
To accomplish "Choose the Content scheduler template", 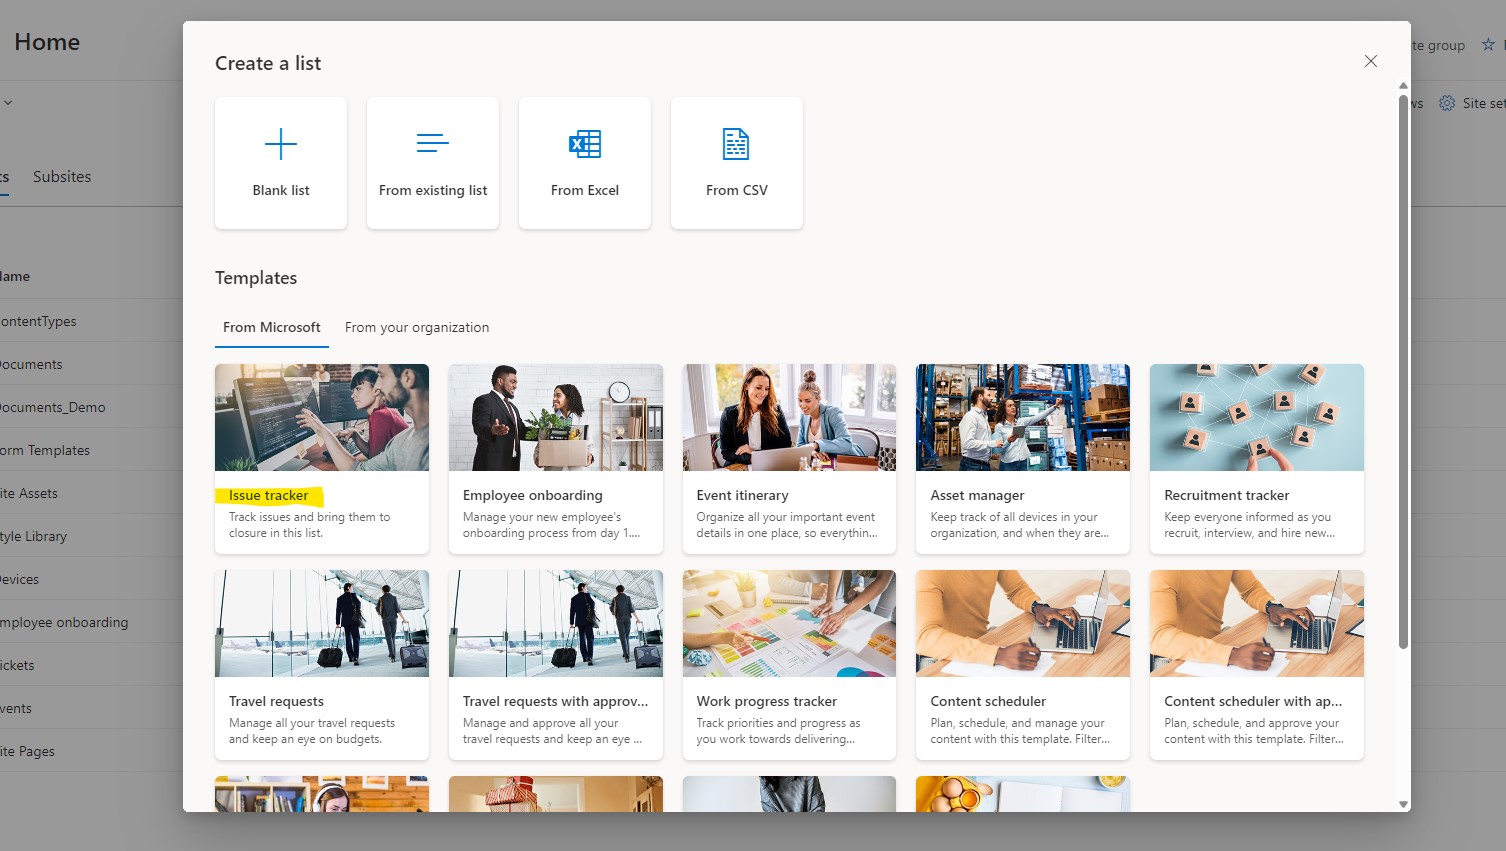I will 1022,664.
